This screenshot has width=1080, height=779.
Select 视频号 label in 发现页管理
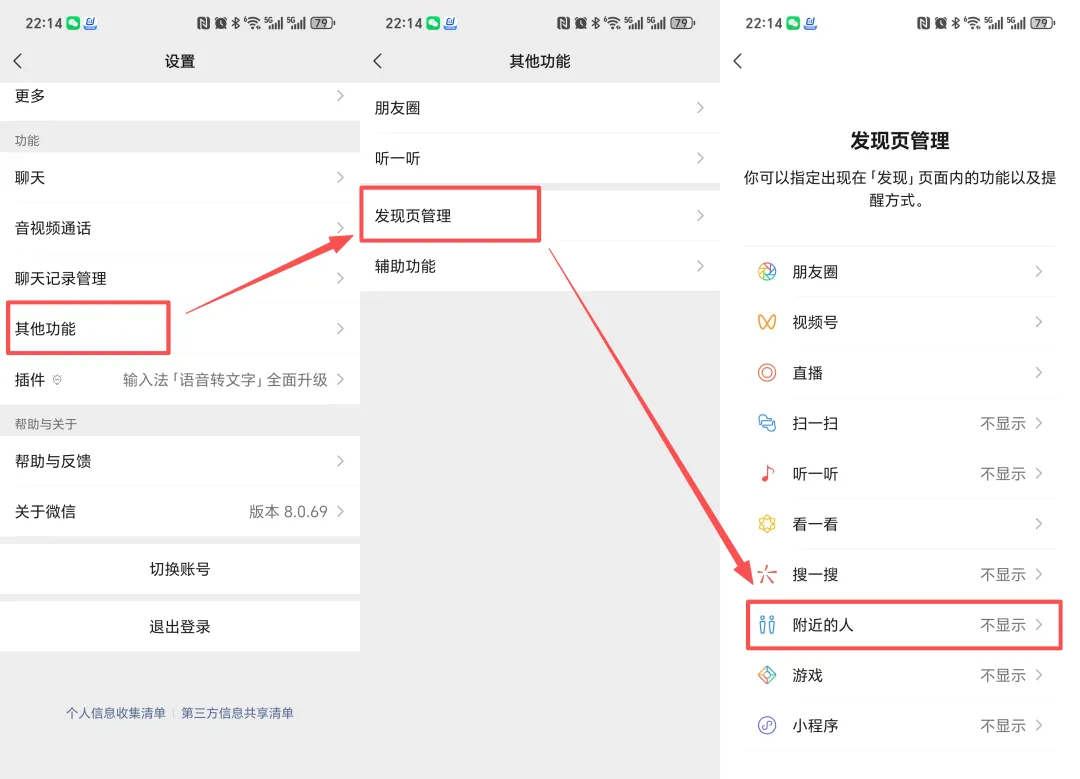(x=815, y=322)
